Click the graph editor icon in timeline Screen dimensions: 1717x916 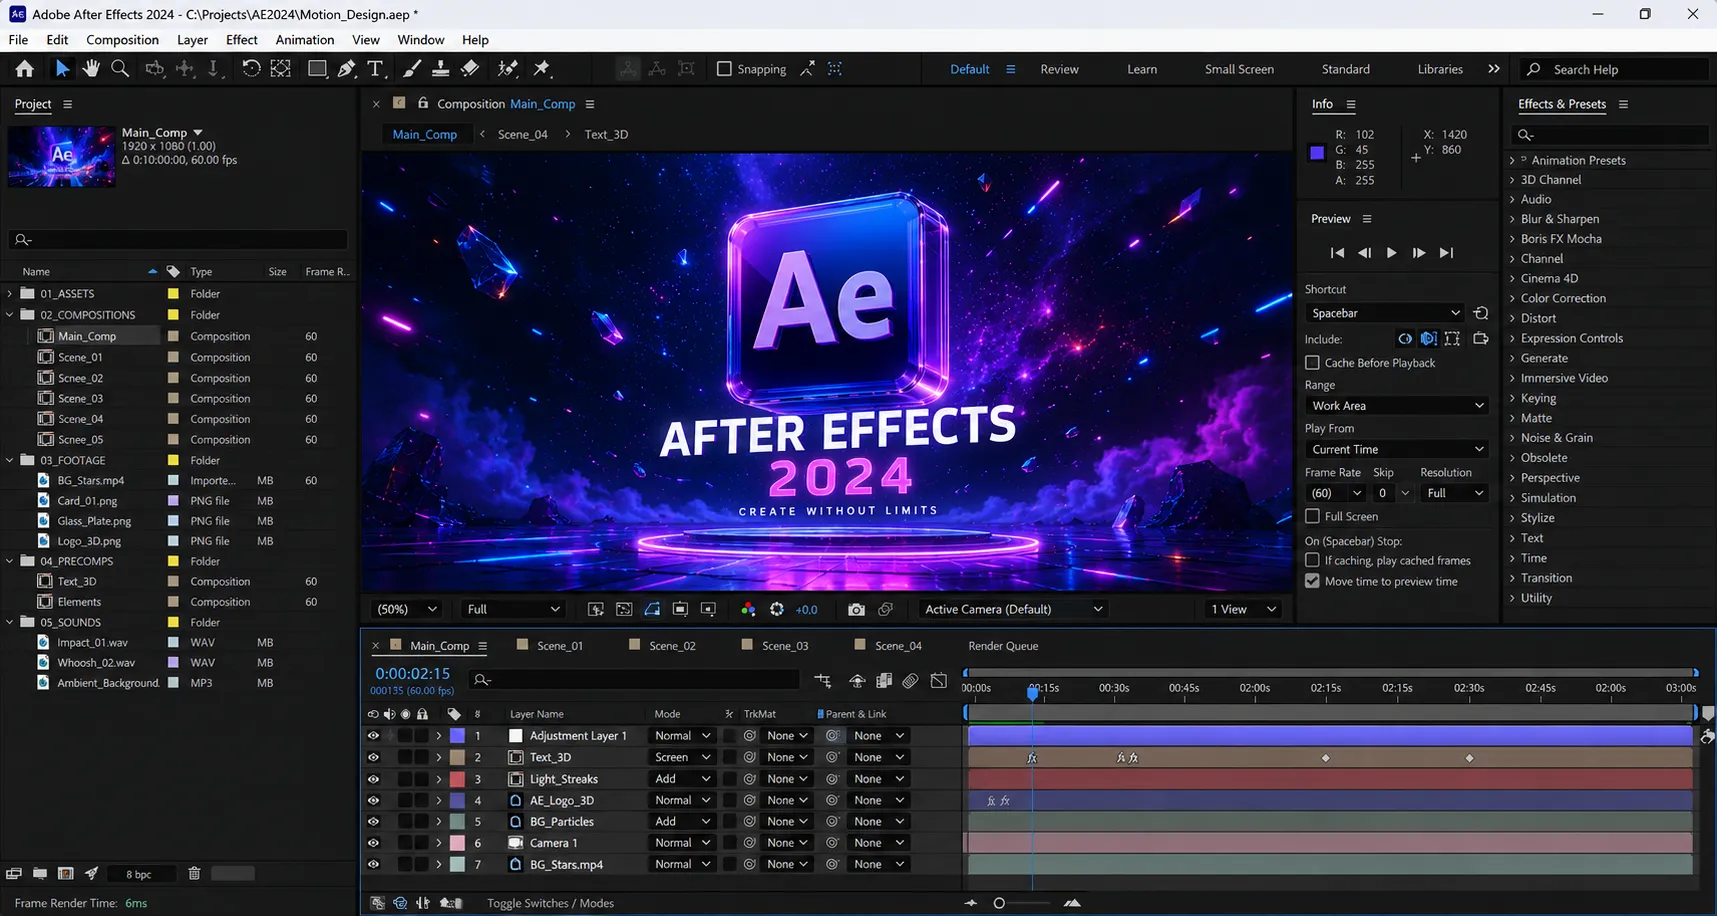[x=939, y=681]
